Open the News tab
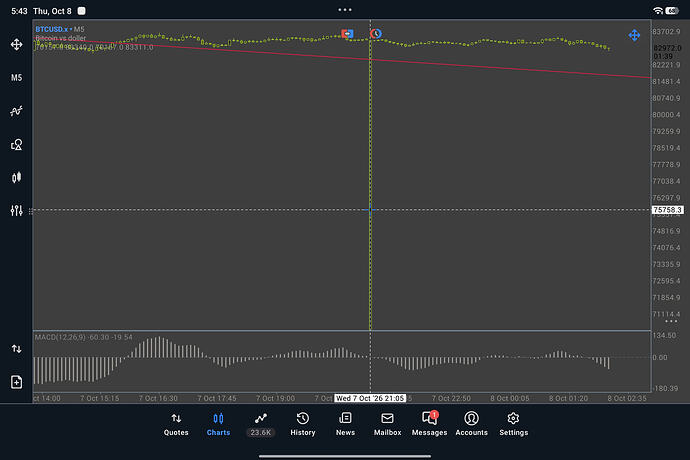This screenshot has height=460, width=690. 345,425
